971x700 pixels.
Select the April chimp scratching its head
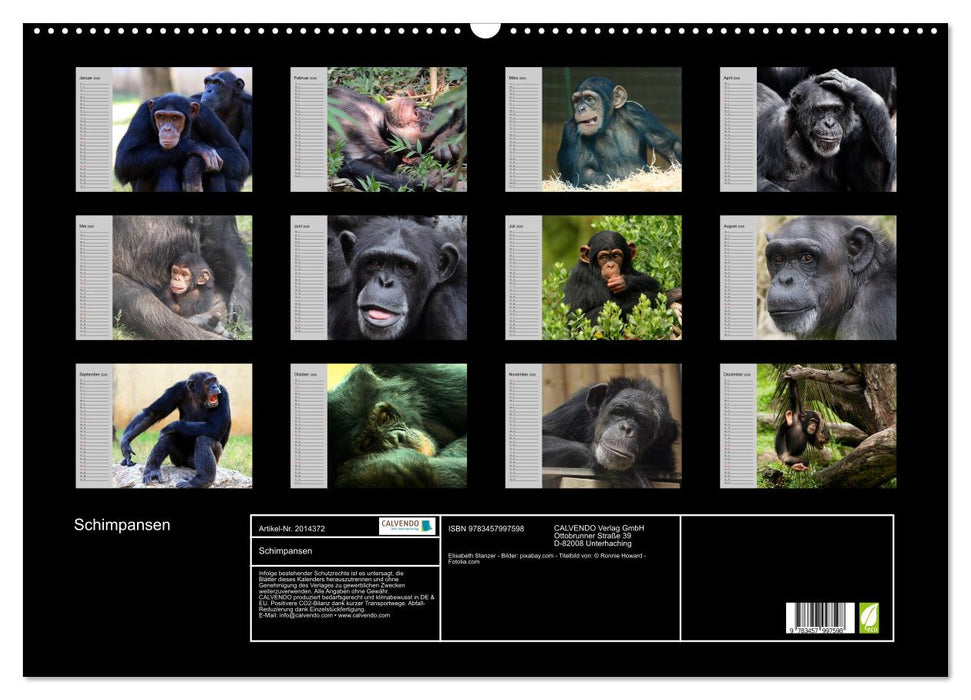[826, 130]
